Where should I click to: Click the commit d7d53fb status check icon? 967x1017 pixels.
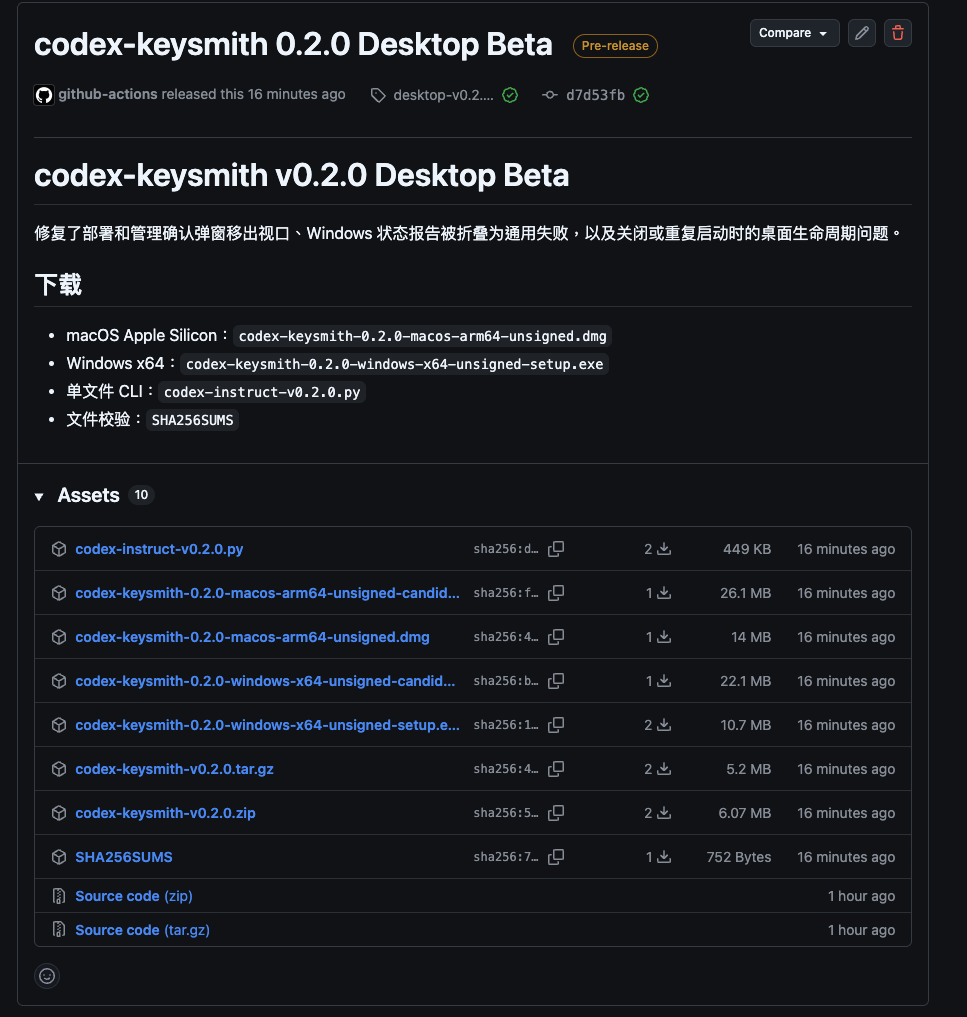(x=641, y=95)
